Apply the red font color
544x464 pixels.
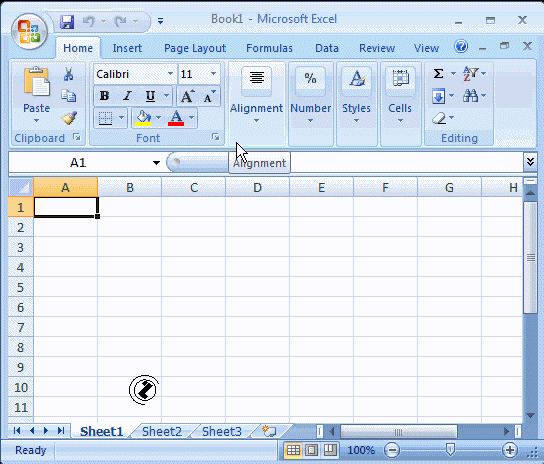coord(176,118)
